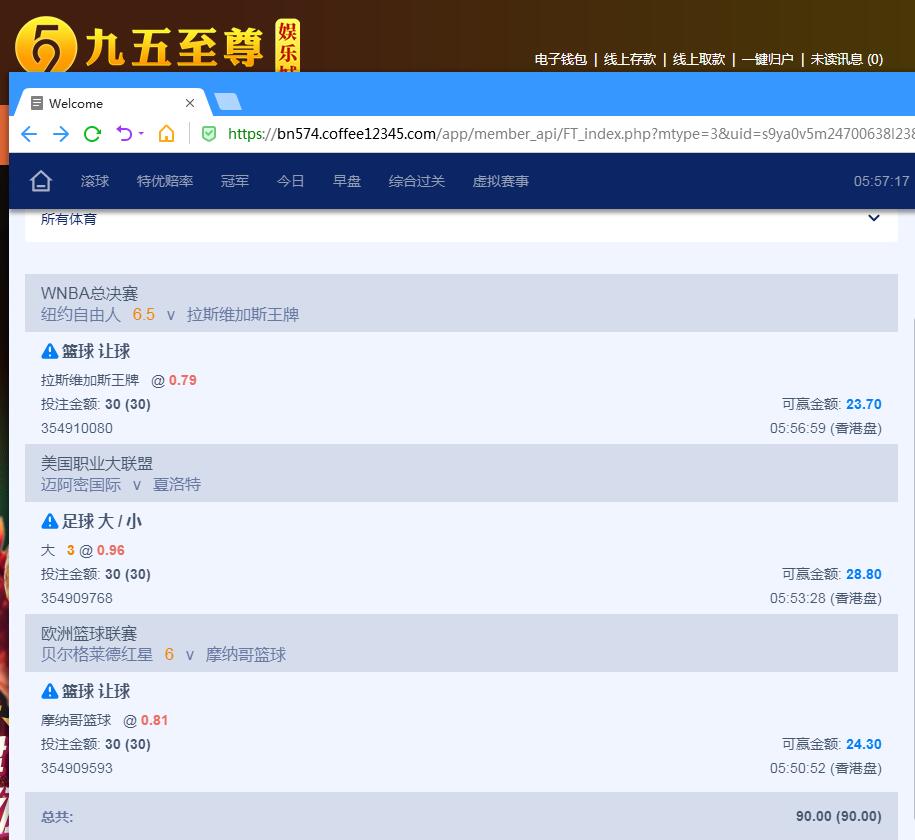
Task: Click the browser back arrow
Action: click(x=29, y=134)
